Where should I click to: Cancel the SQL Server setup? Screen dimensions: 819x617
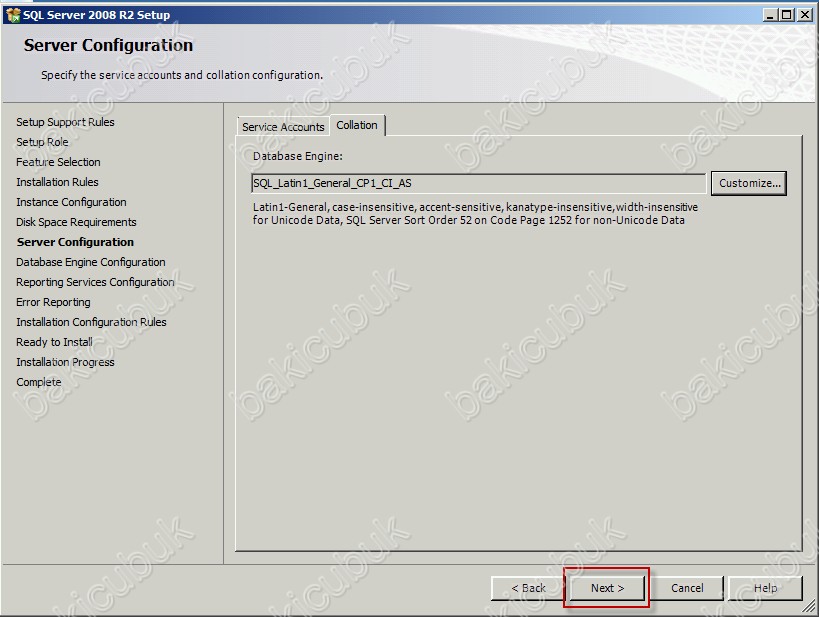coord(687,588)
